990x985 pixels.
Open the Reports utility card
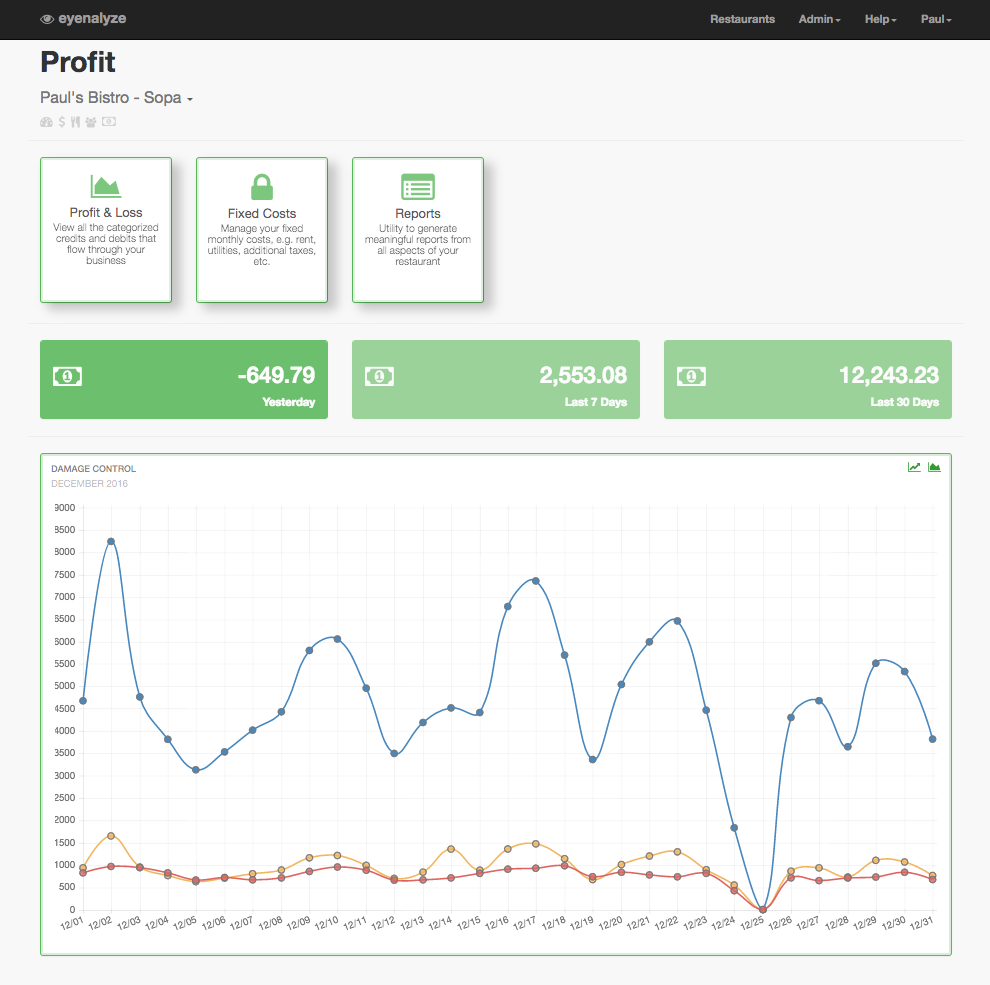(x=417, y=229)
